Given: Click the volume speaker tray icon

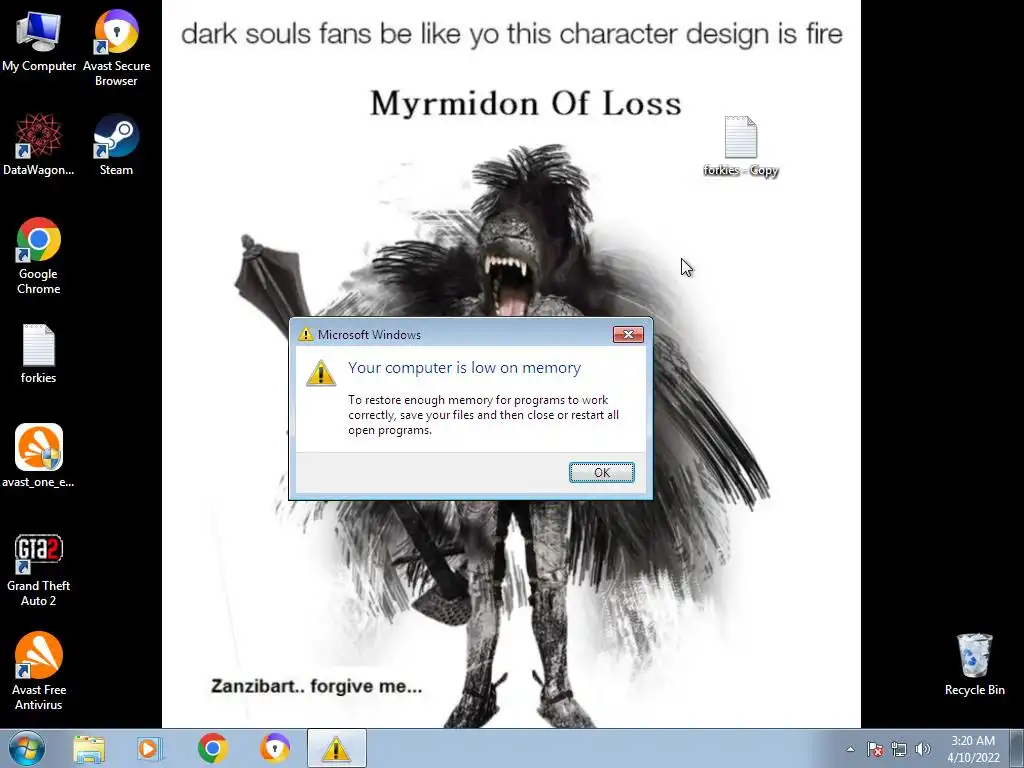Looking at the screenshot, I should coord(923,749).
